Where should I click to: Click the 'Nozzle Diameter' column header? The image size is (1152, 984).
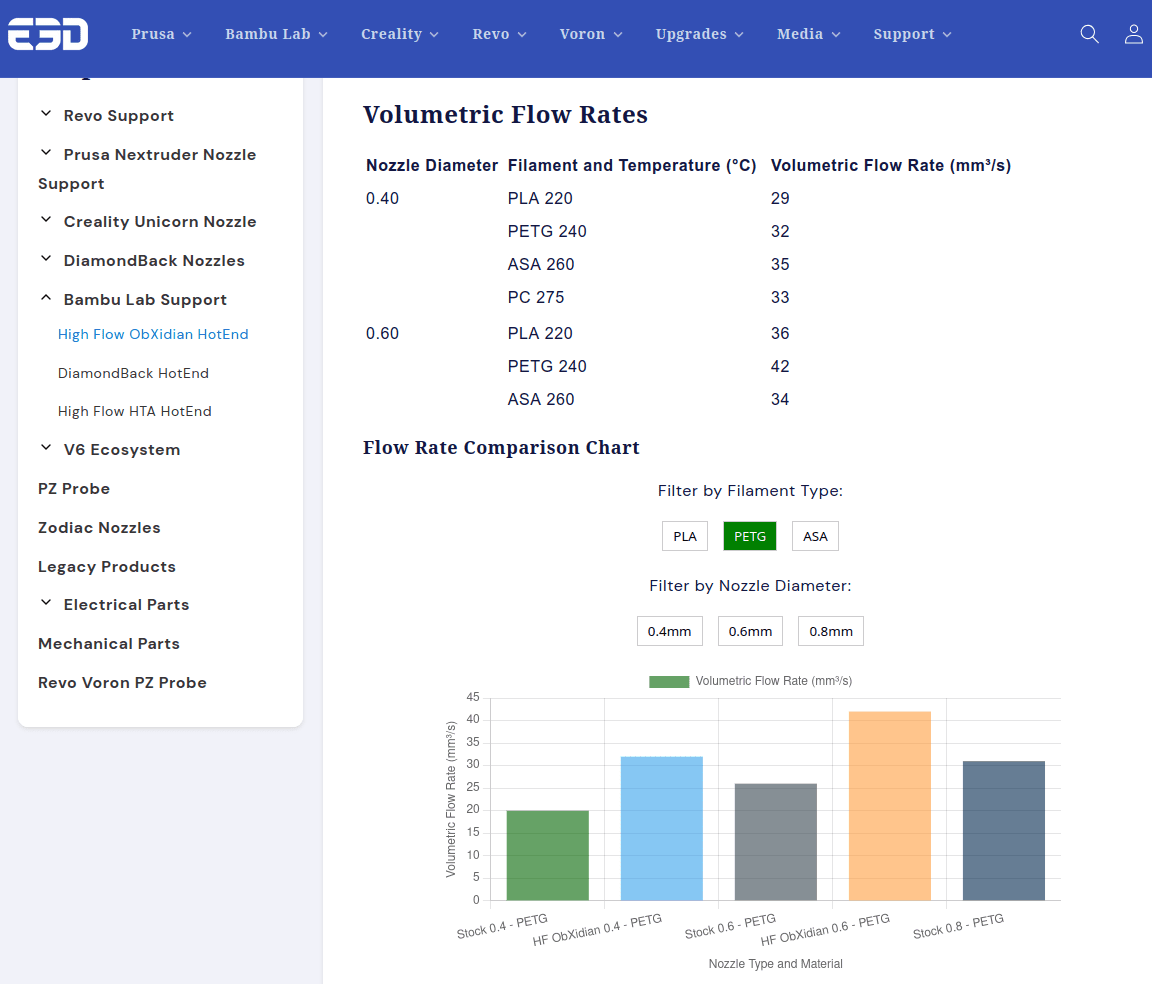pyautogui.click(x=432, y=165)
